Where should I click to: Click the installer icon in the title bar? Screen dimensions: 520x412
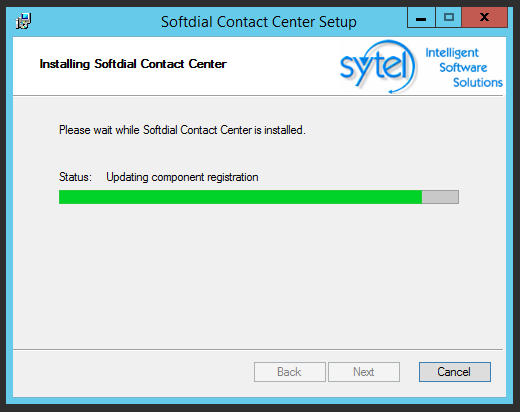point(23,21)
